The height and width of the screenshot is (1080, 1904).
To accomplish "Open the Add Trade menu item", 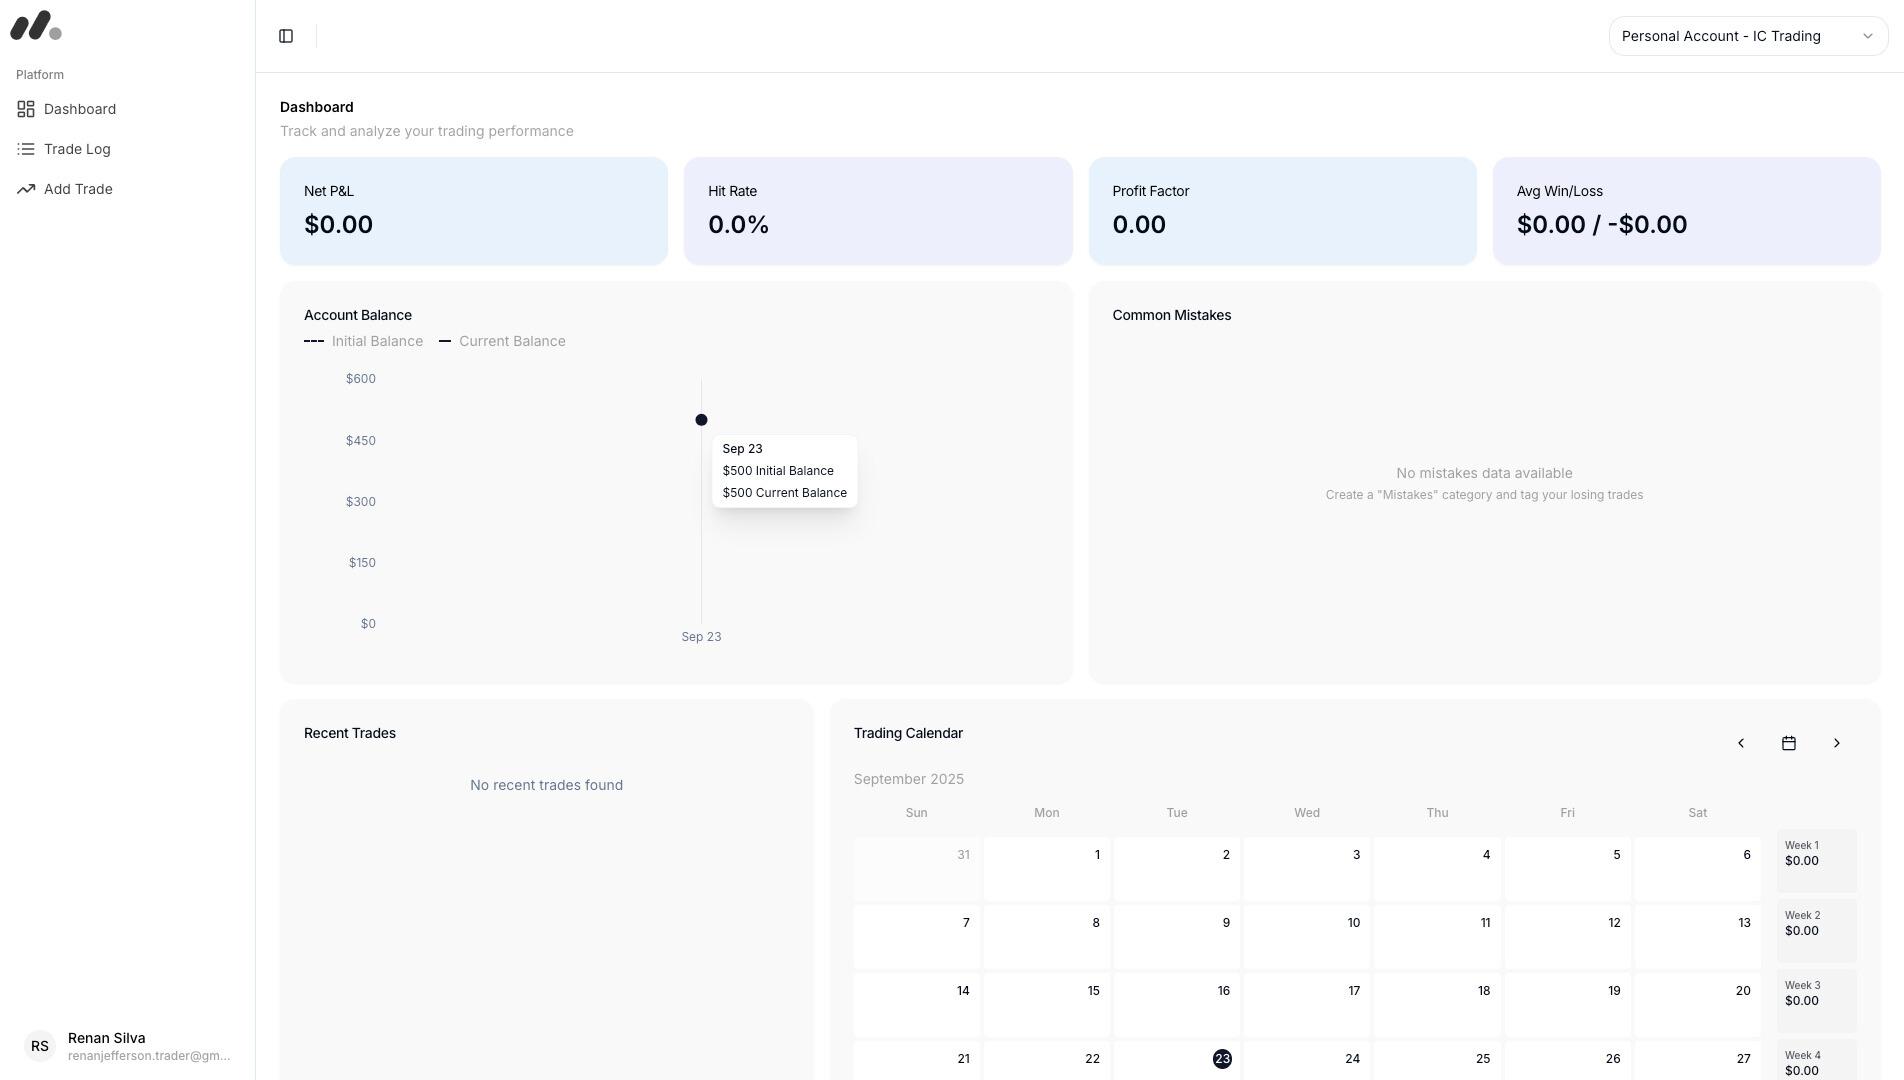I will [x=78, y=189].
